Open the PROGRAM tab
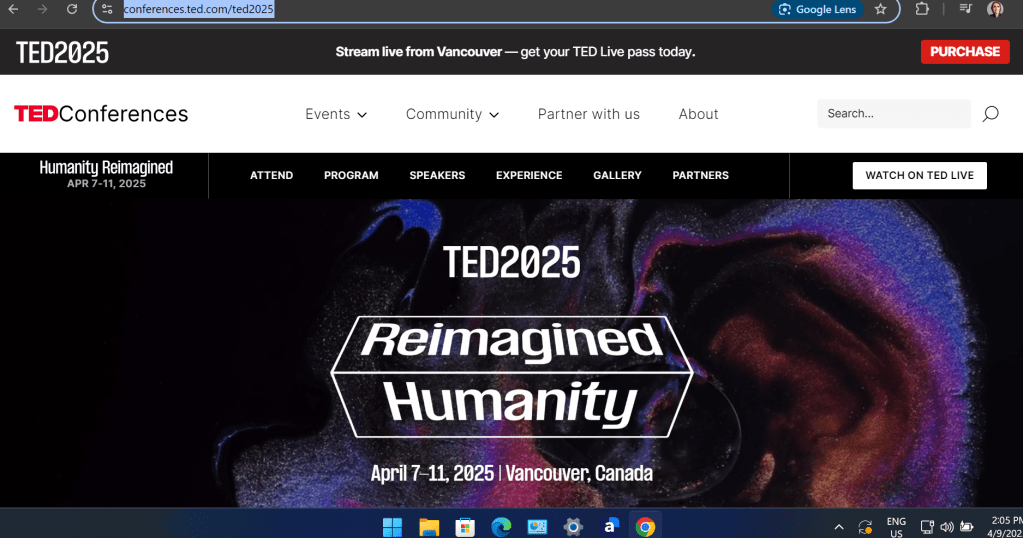1023x538 pixels. coord(351,175)
